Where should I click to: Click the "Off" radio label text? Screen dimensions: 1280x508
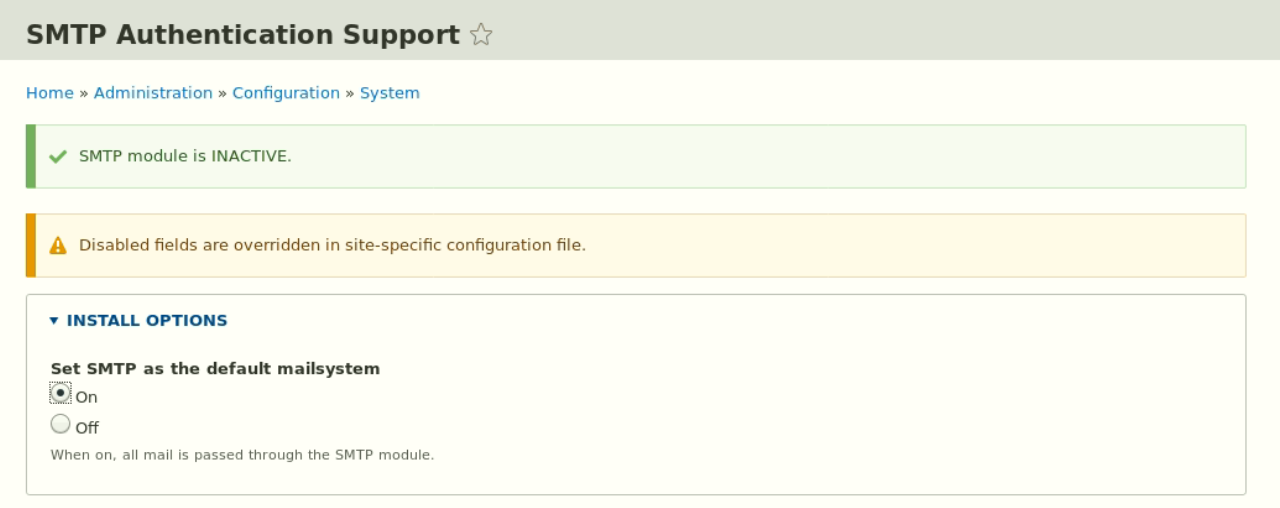[87, 428]
